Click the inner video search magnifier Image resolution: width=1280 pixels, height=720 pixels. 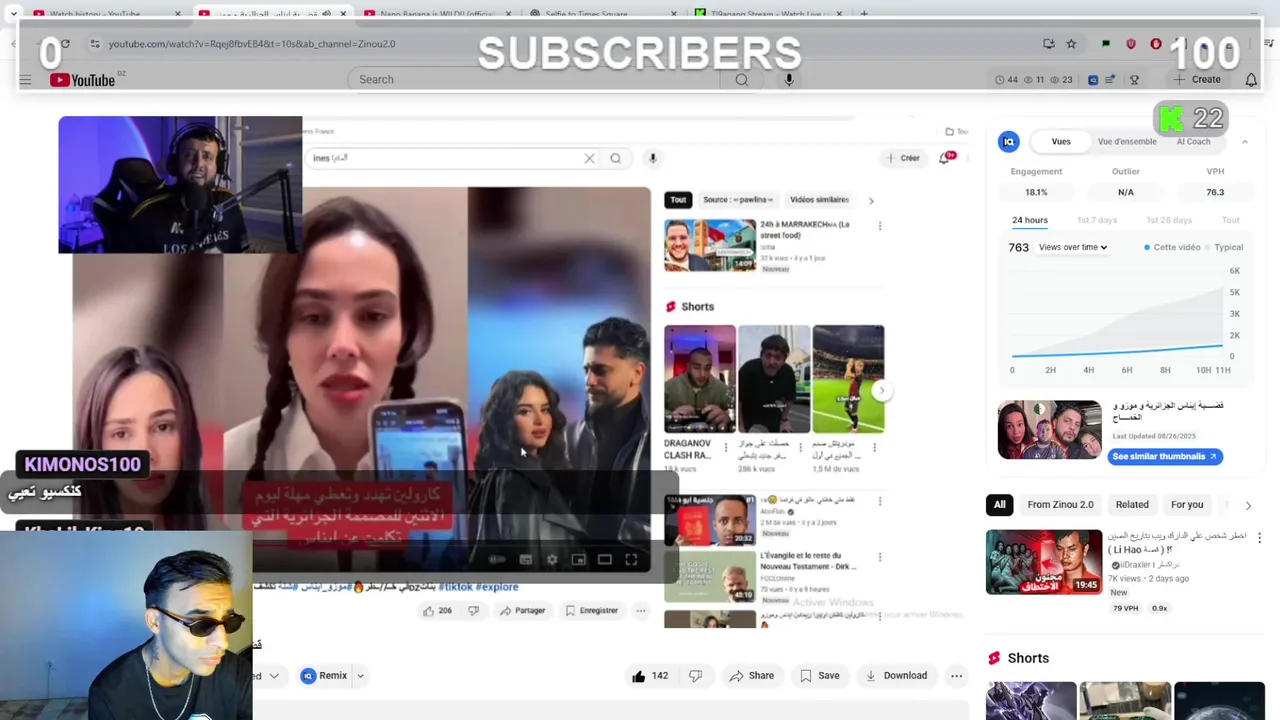[615, 158]
